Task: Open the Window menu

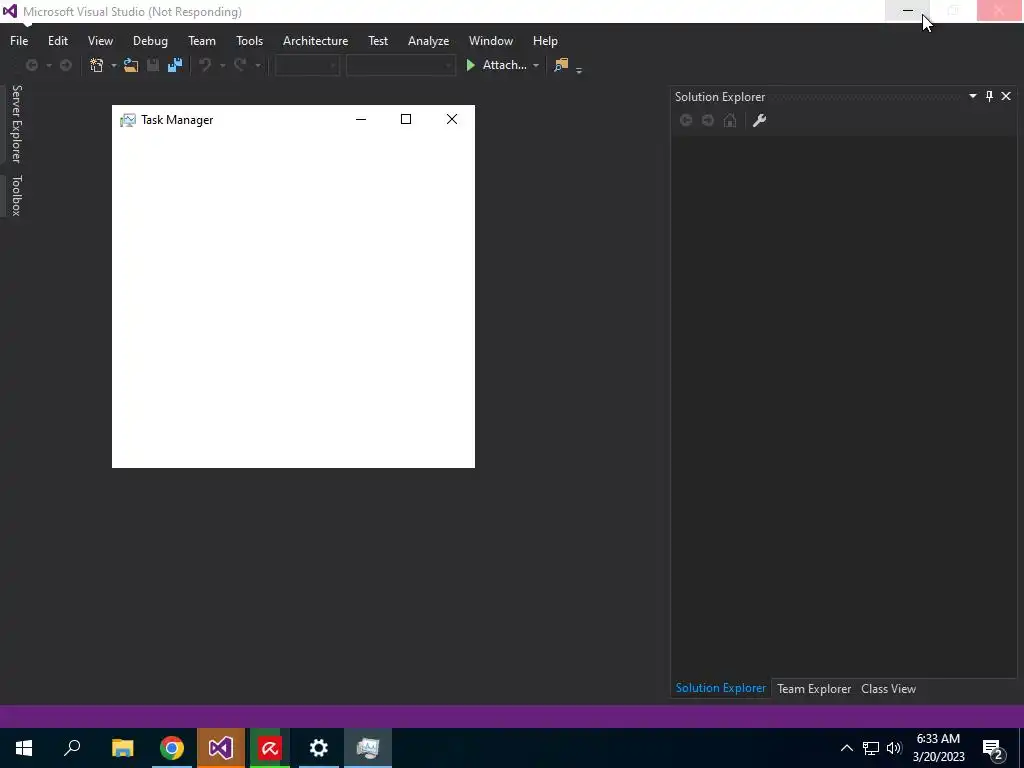Action: [x=490, y=40]
